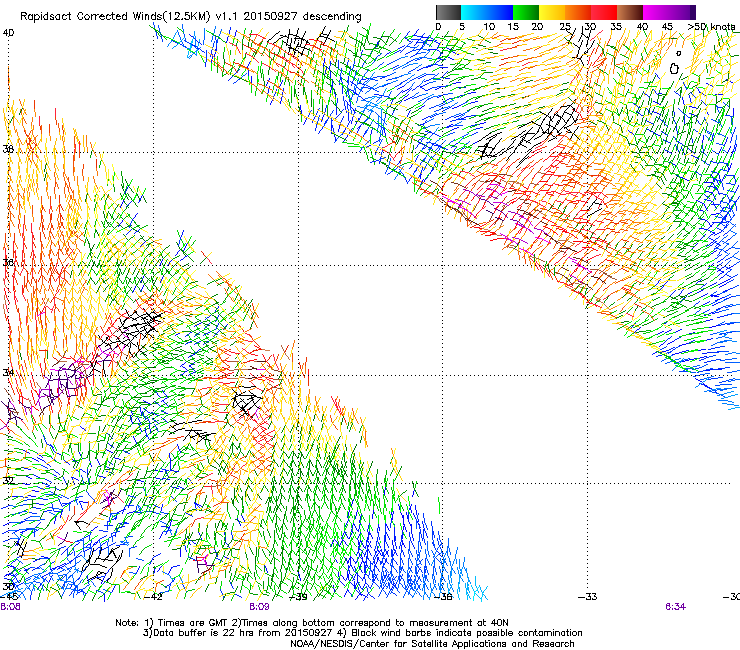Click the green 15-20 knots legend swatch
The image size is (740, 650).
click(x=526, y=12)
